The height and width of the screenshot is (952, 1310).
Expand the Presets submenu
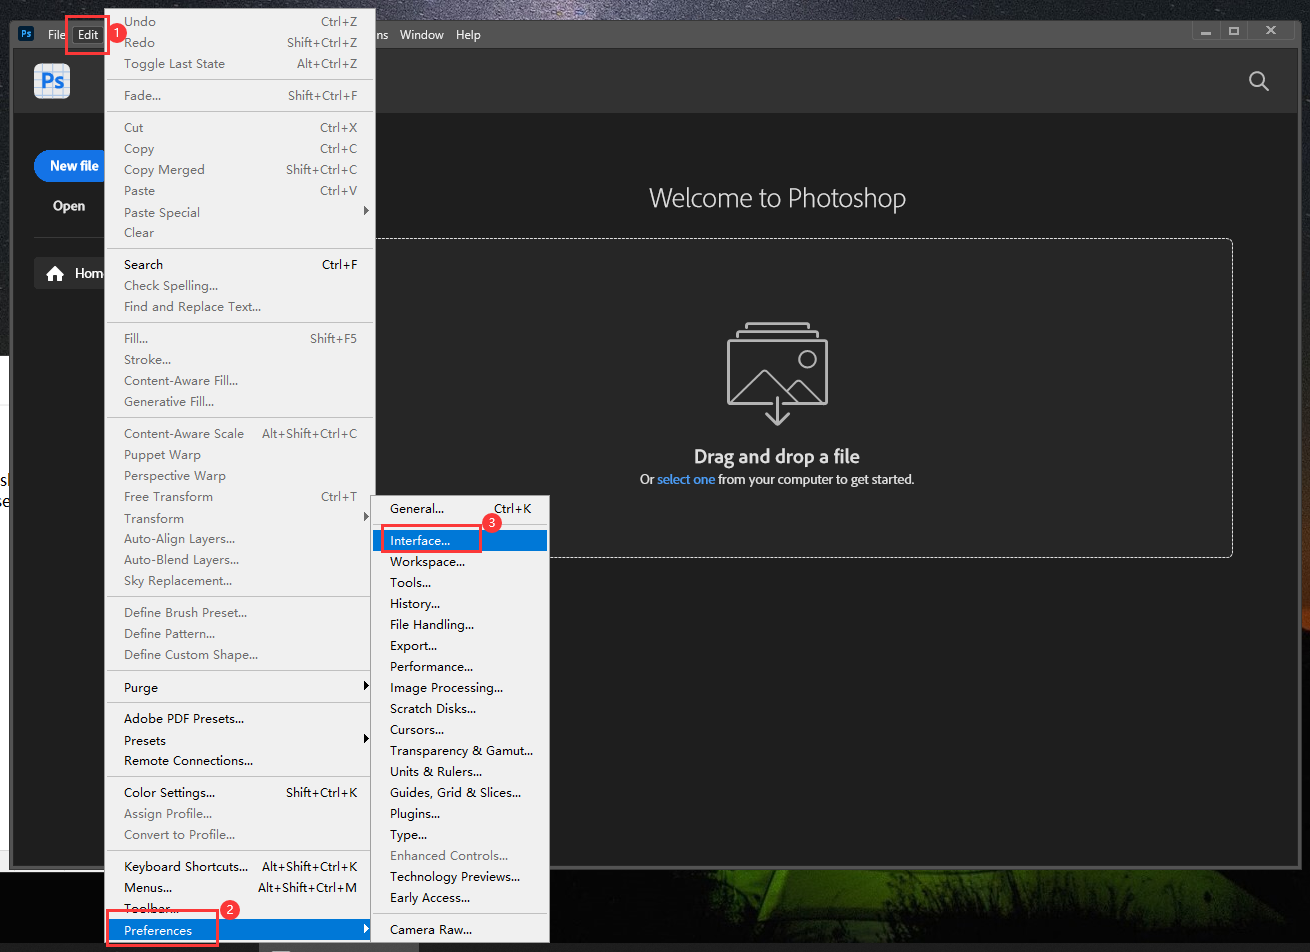tap(240, 740)
